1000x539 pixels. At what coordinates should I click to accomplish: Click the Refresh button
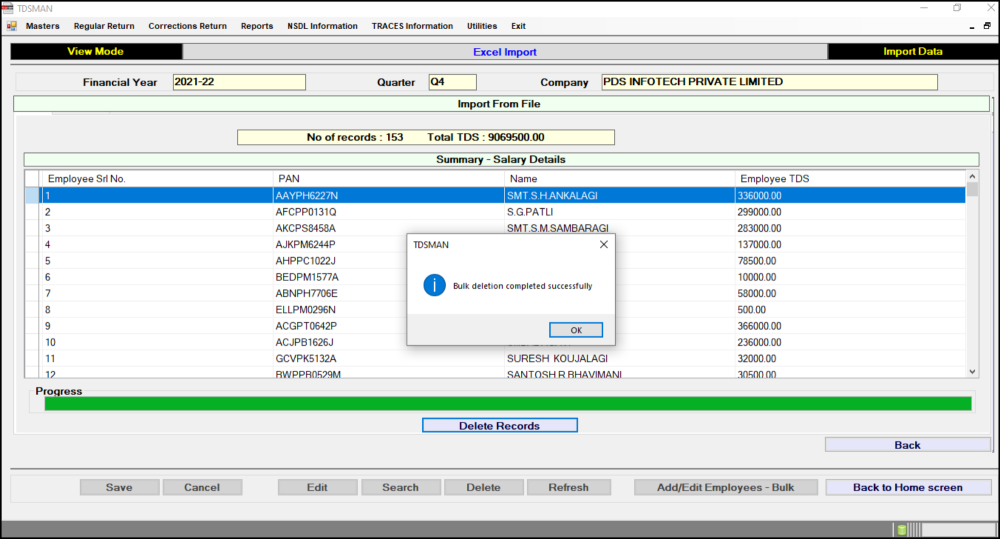tap(569, 487)
